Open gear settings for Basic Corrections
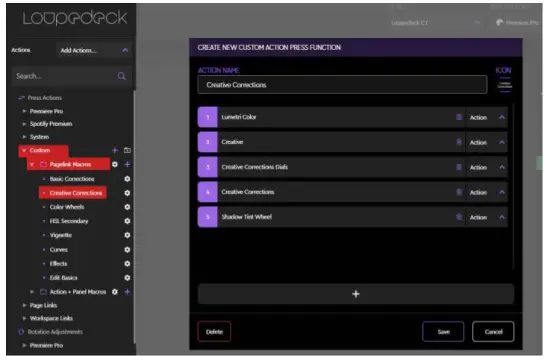 pos(127,179)
